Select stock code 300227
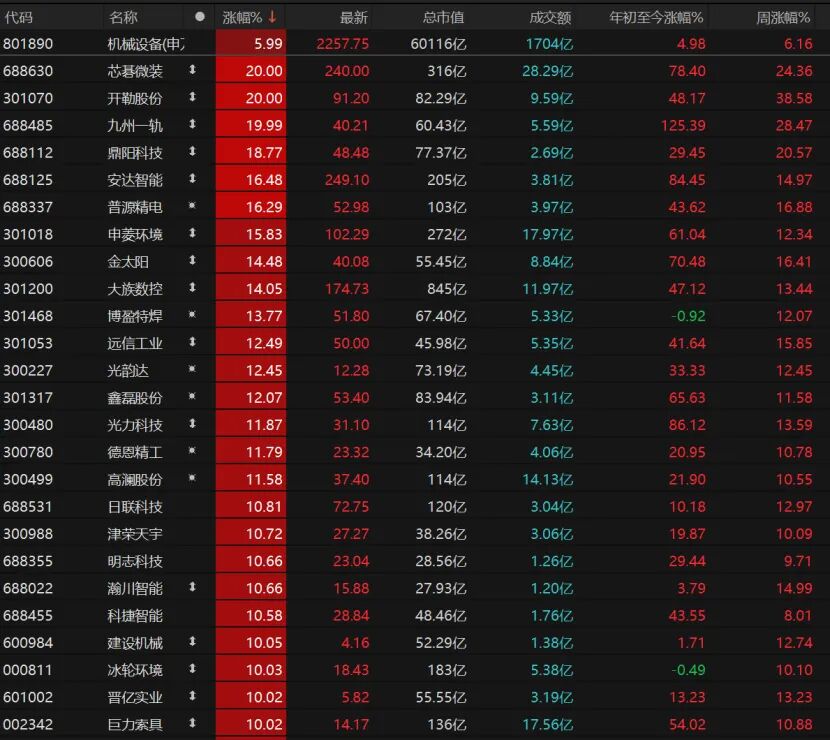This screenshot has width=830, height=740. click(28, 371)
